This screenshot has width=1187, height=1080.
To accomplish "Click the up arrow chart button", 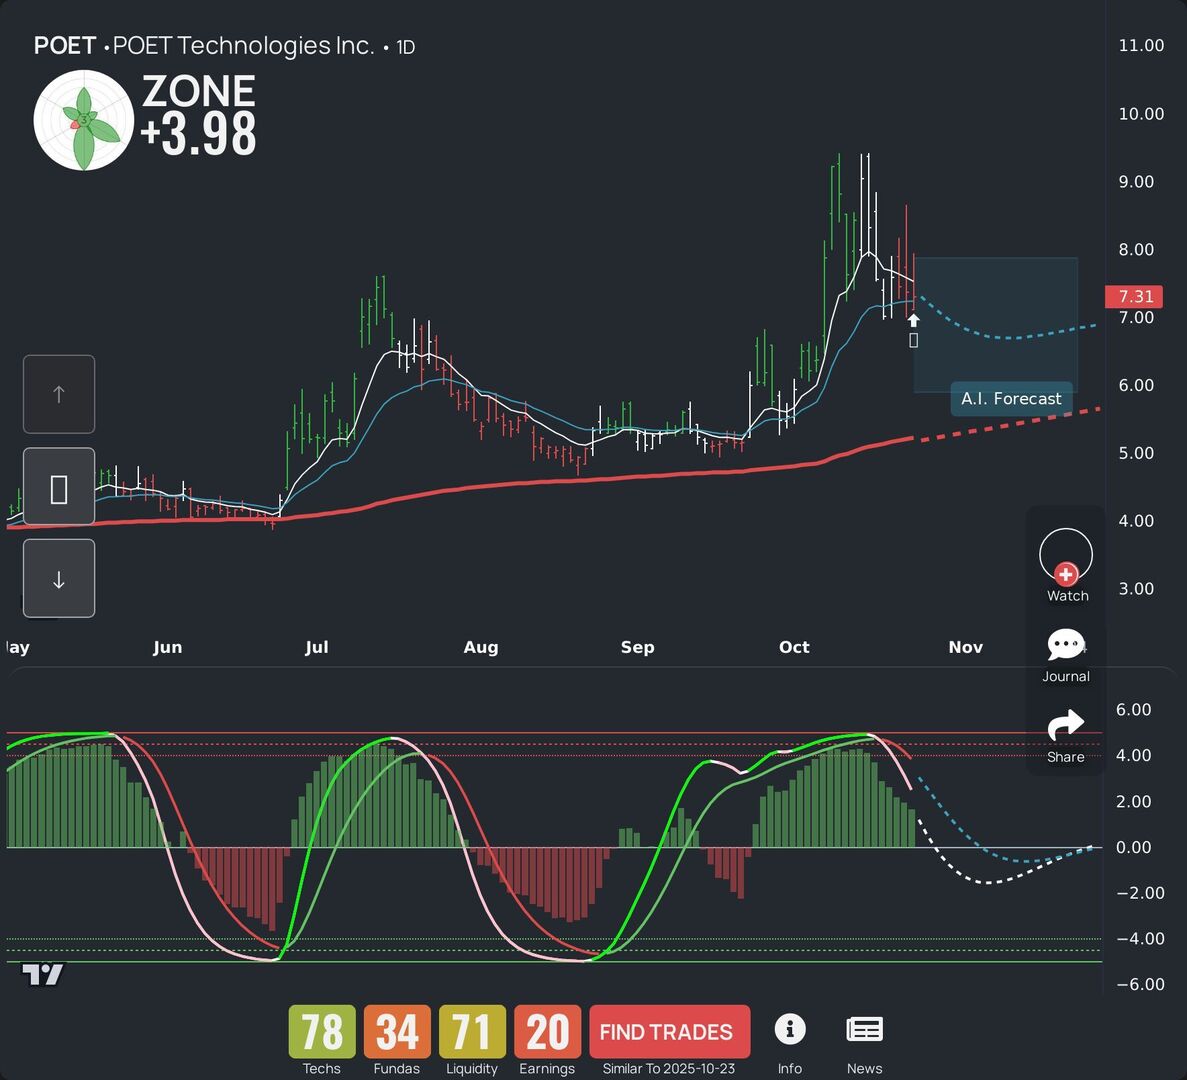I will click(x=59, y=394).
